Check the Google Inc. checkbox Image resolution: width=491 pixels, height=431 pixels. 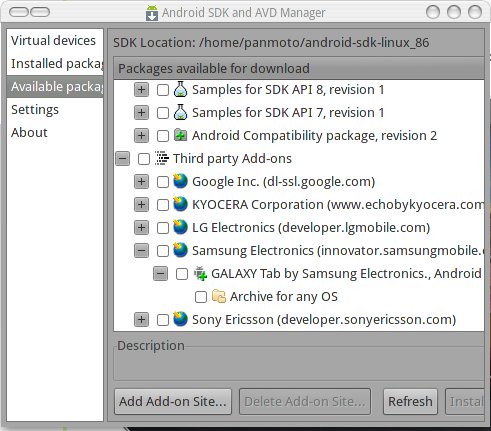[x=163, y=182]
